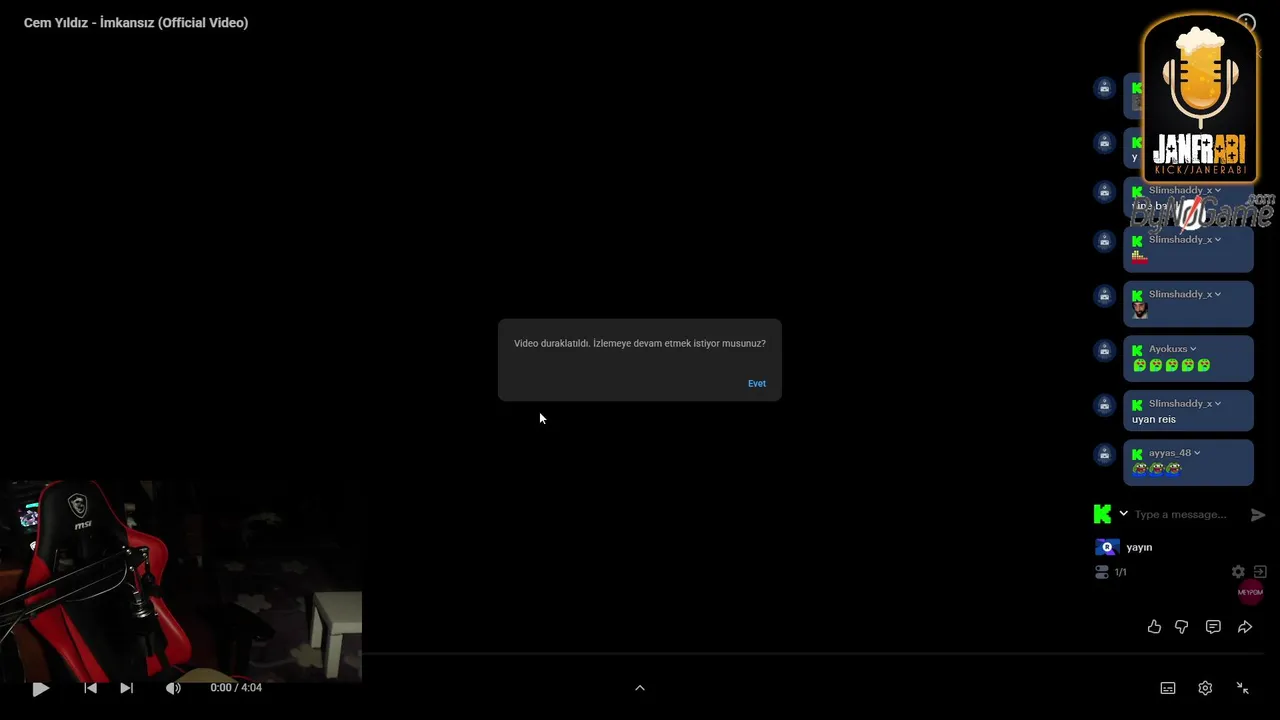Viewport: 1280px width, 720px height.
Task: Click the MEYPOM badge below chat settings
Action: coord(1251,592)
